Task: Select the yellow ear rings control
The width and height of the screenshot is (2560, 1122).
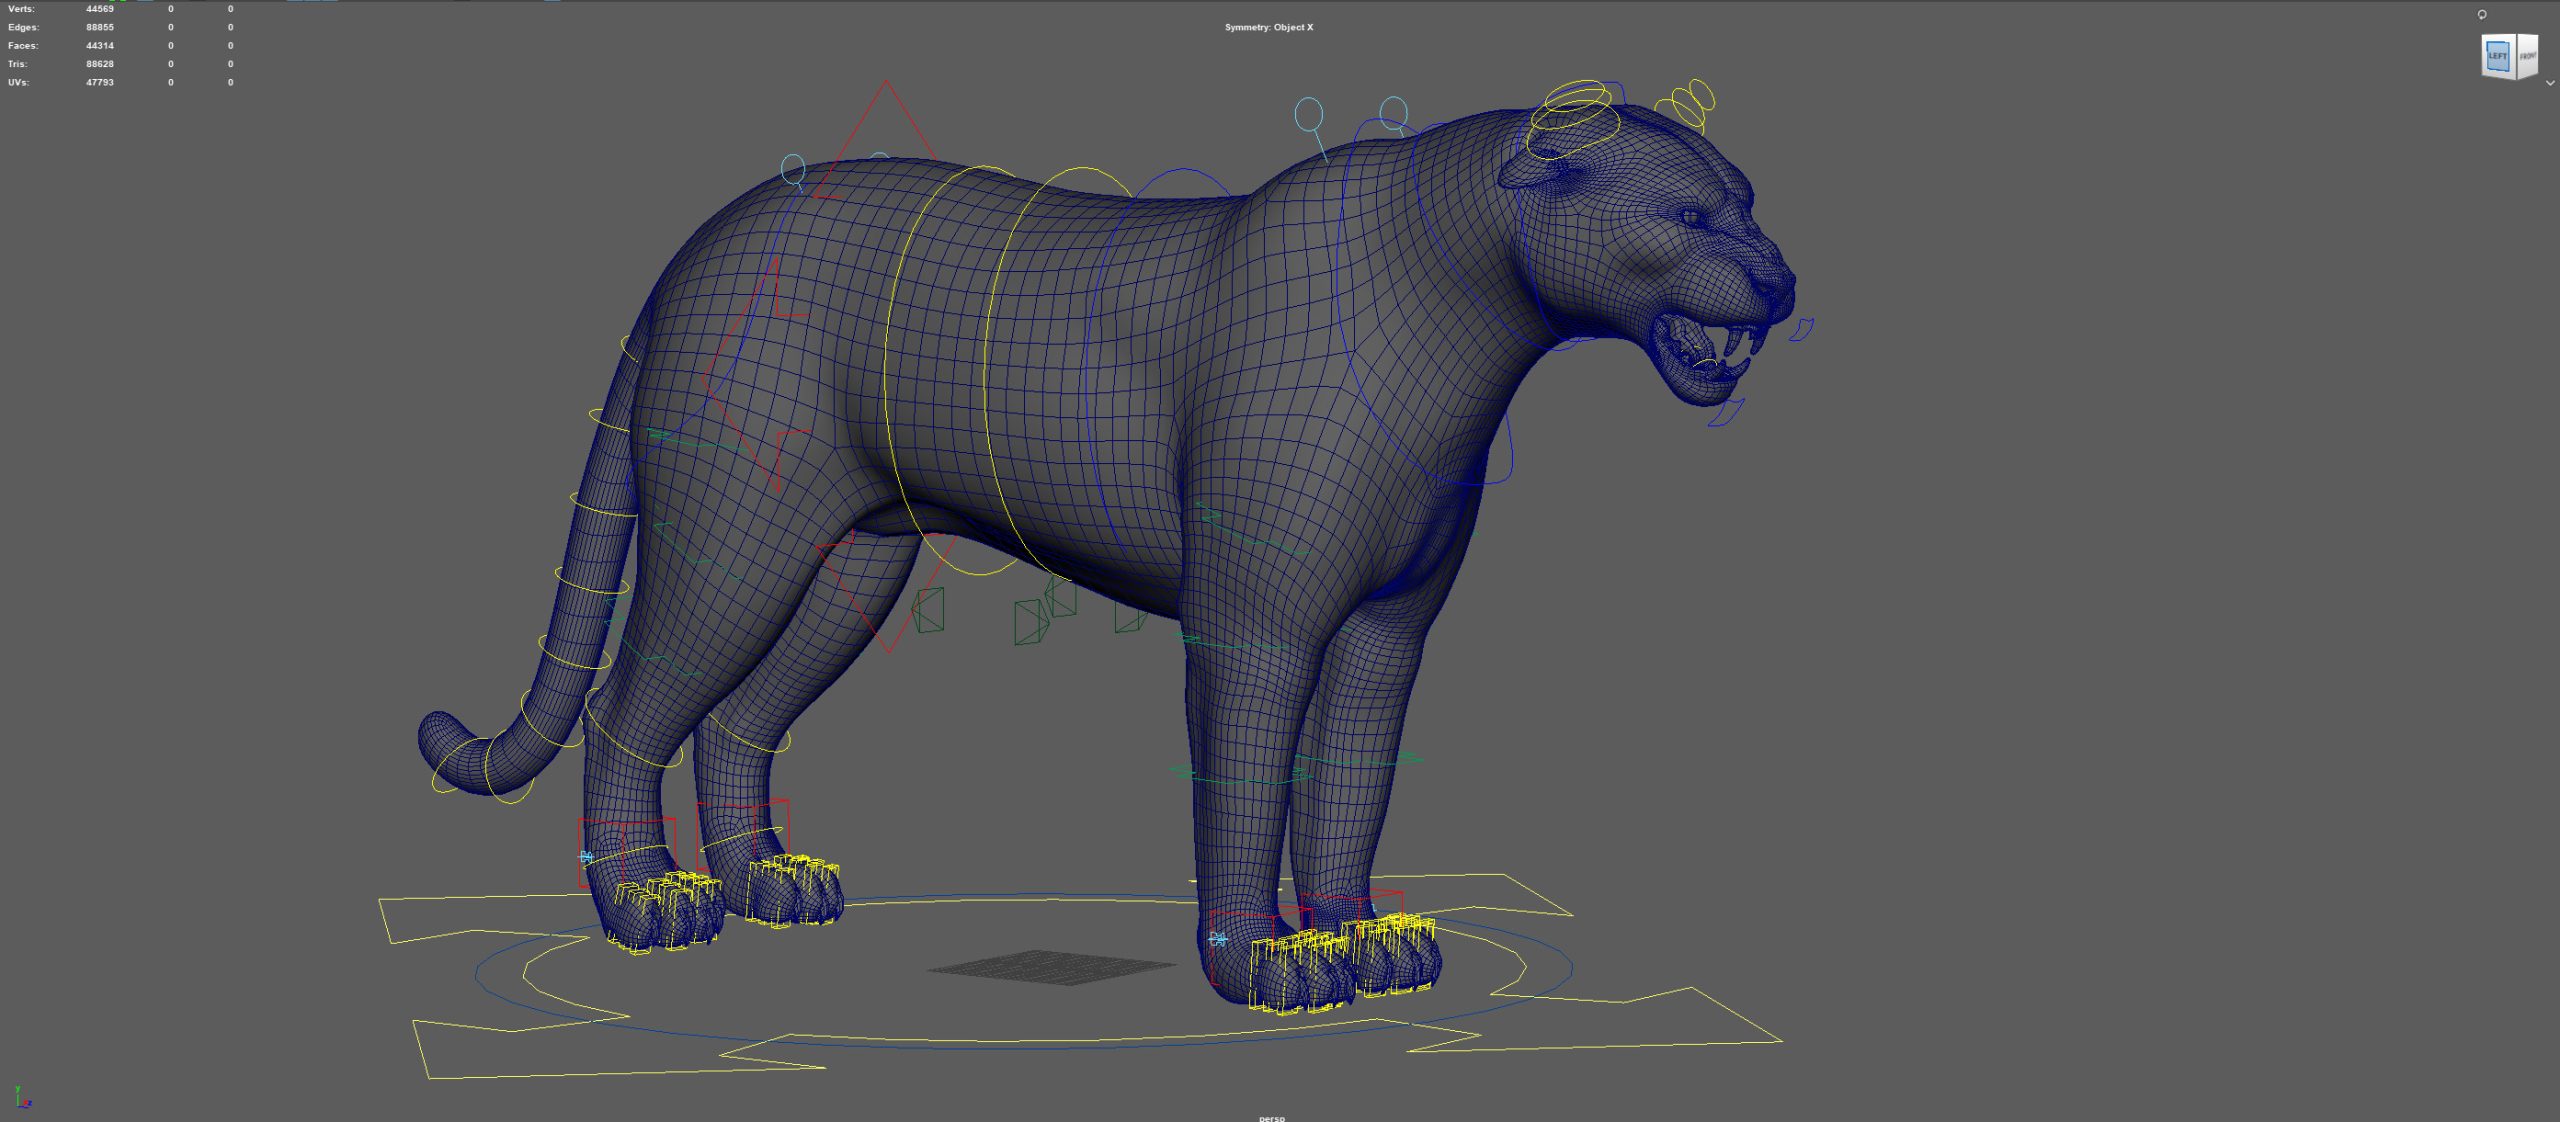Action: click(x=1688, y=104)
